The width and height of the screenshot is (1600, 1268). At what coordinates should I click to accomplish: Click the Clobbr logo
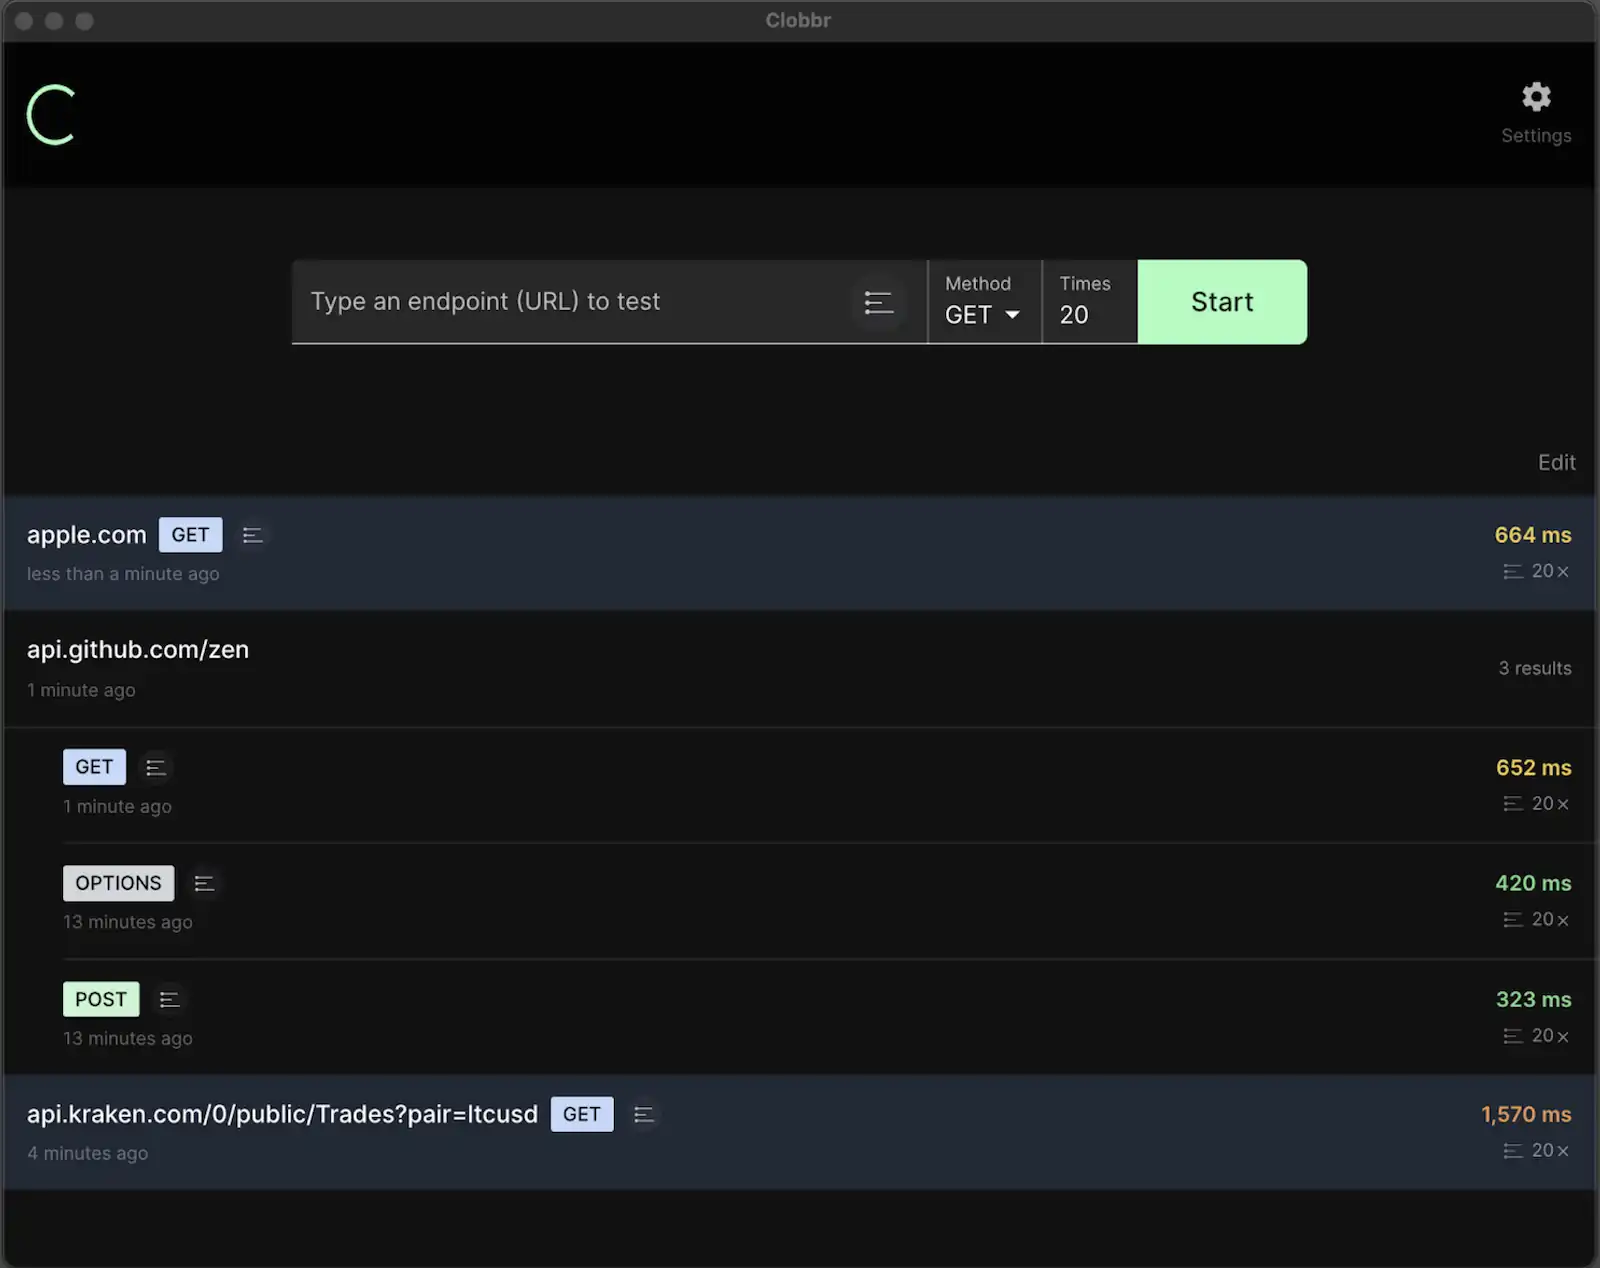click(x=52, y=113)
